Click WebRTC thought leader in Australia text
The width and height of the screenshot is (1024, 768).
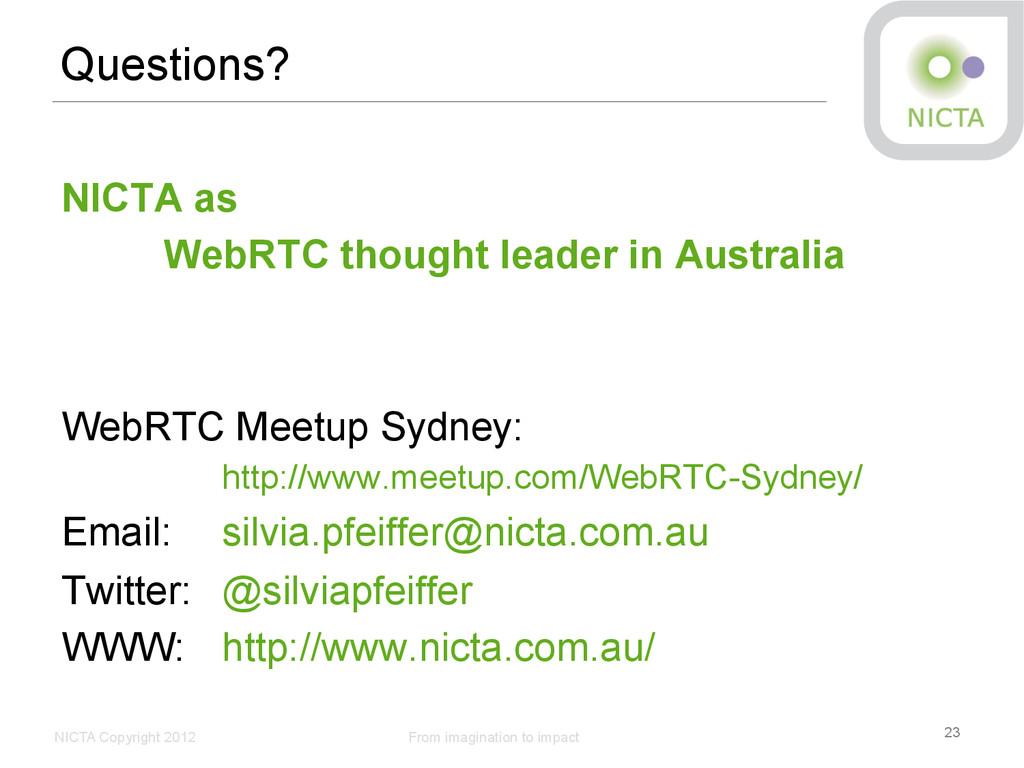point(504,255)
